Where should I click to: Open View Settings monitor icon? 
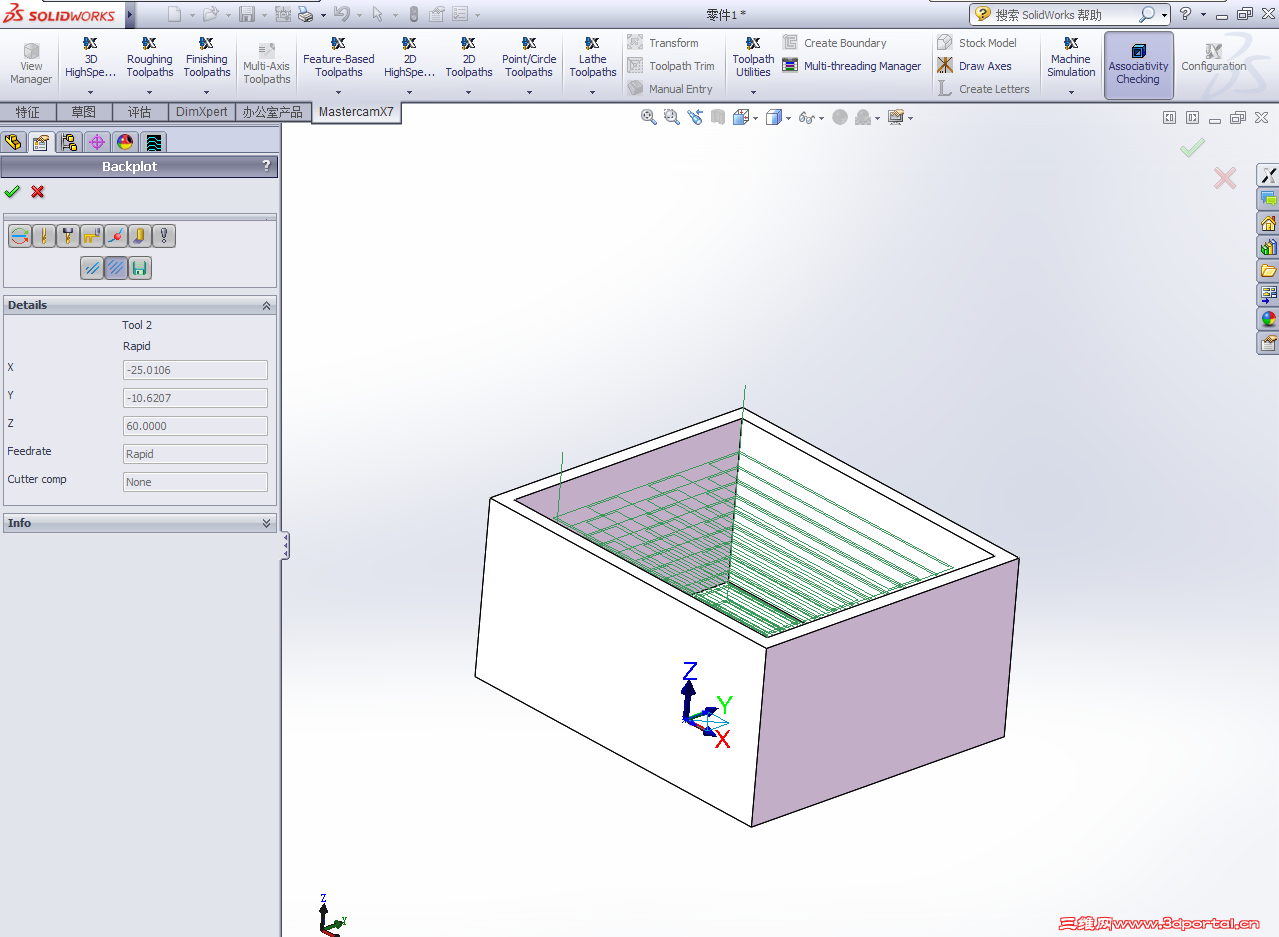(x=896, y=117)
